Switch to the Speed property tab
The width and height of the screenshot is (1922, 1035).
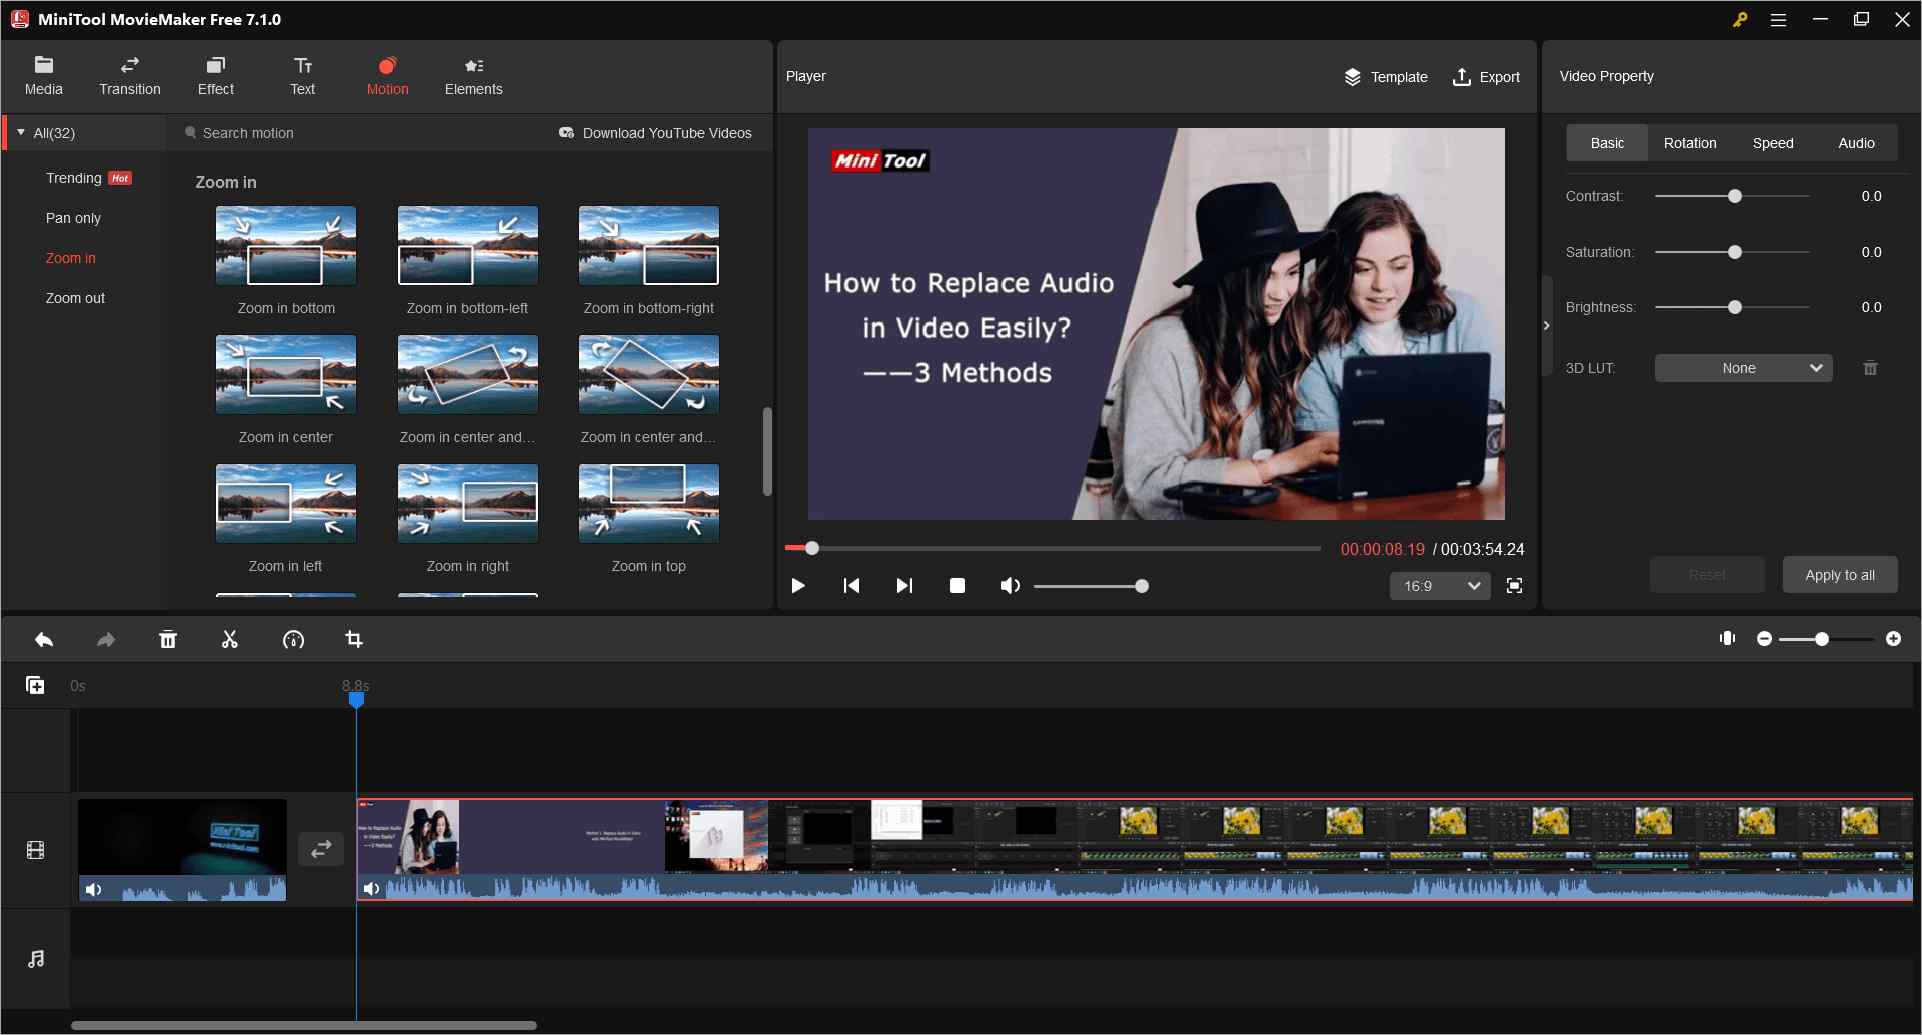[1773, 143]
